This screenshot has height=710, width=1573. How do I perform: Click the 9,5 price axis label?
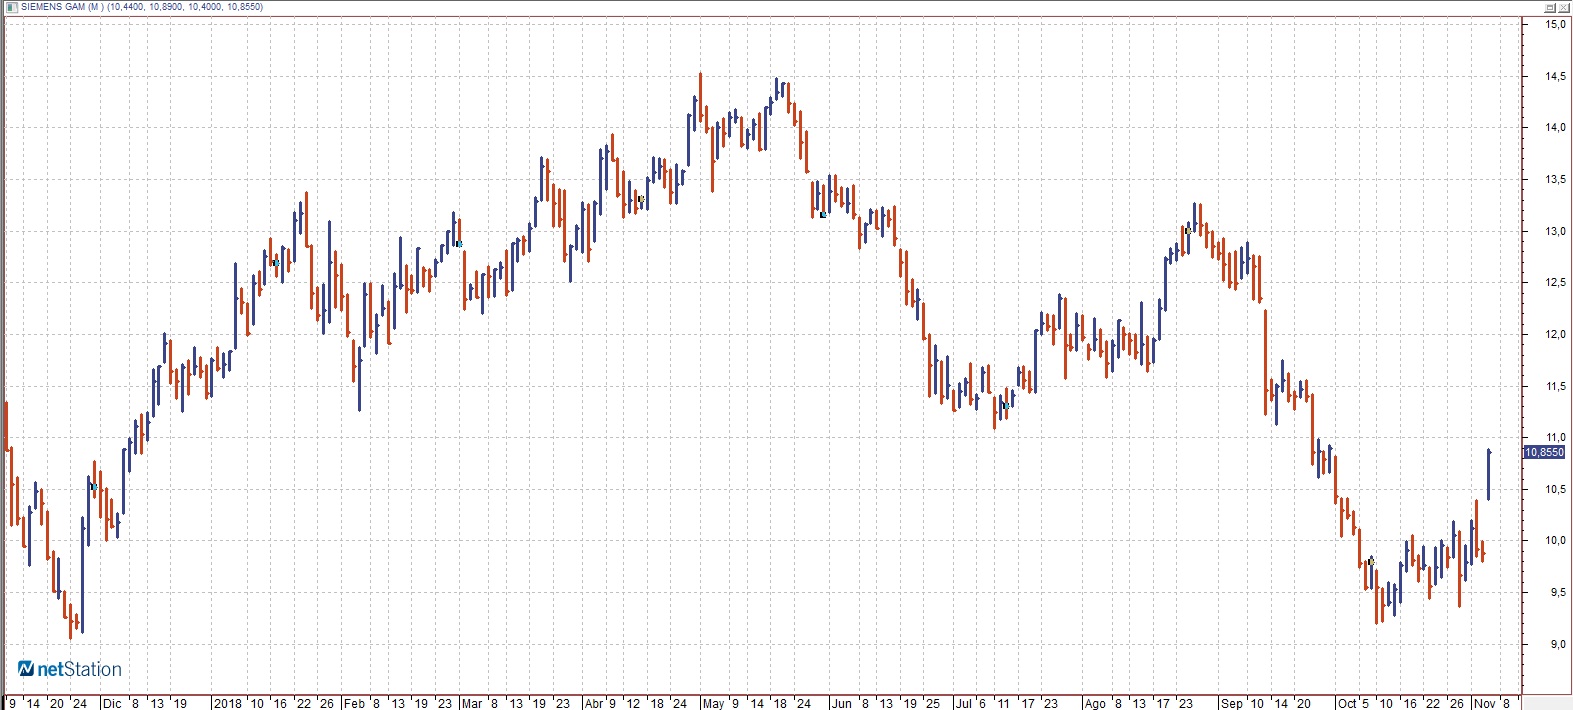pyautogui.click(x=1556, y=593)
